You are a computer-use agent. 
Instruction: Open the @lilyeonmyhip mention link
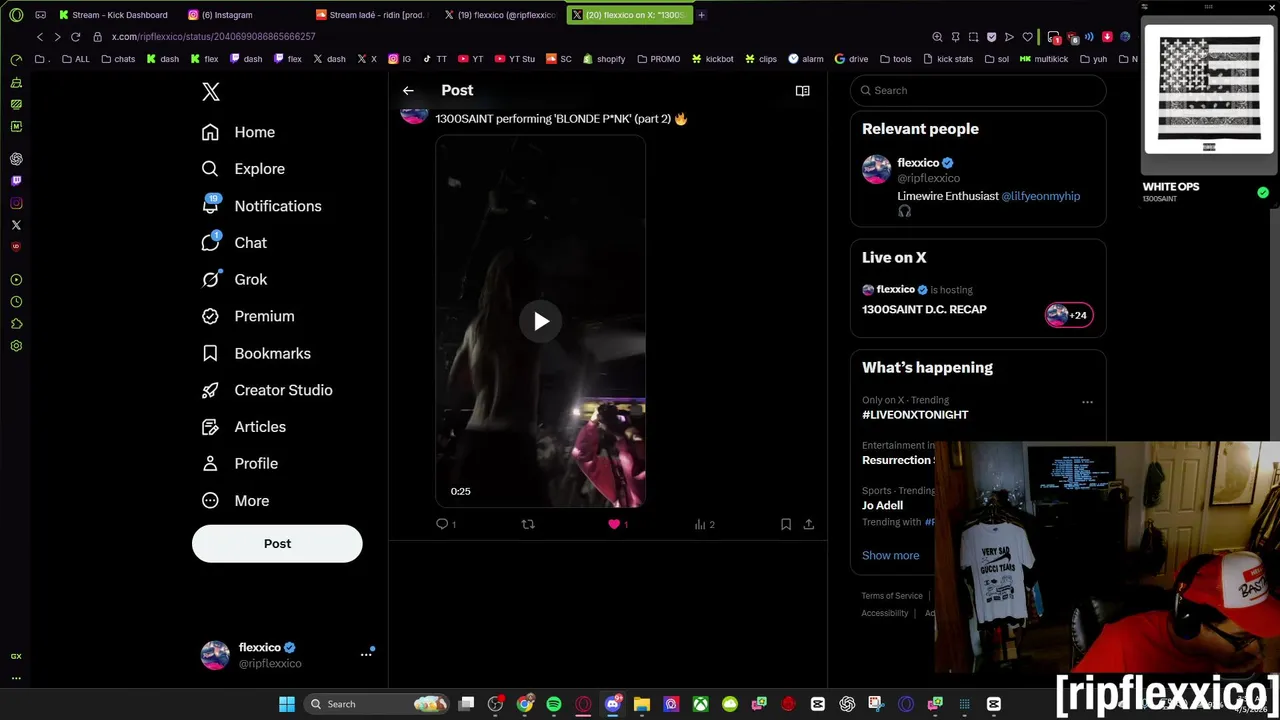click(x=1040, y=196)
